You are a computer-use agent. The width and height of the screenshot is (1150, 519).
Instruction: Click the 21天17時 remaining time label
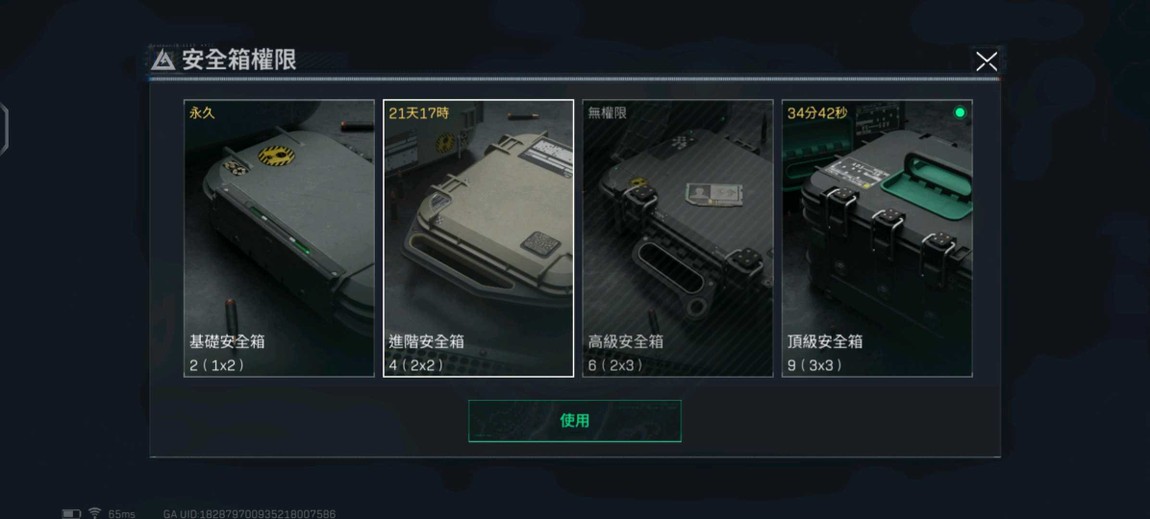[419, 113]
